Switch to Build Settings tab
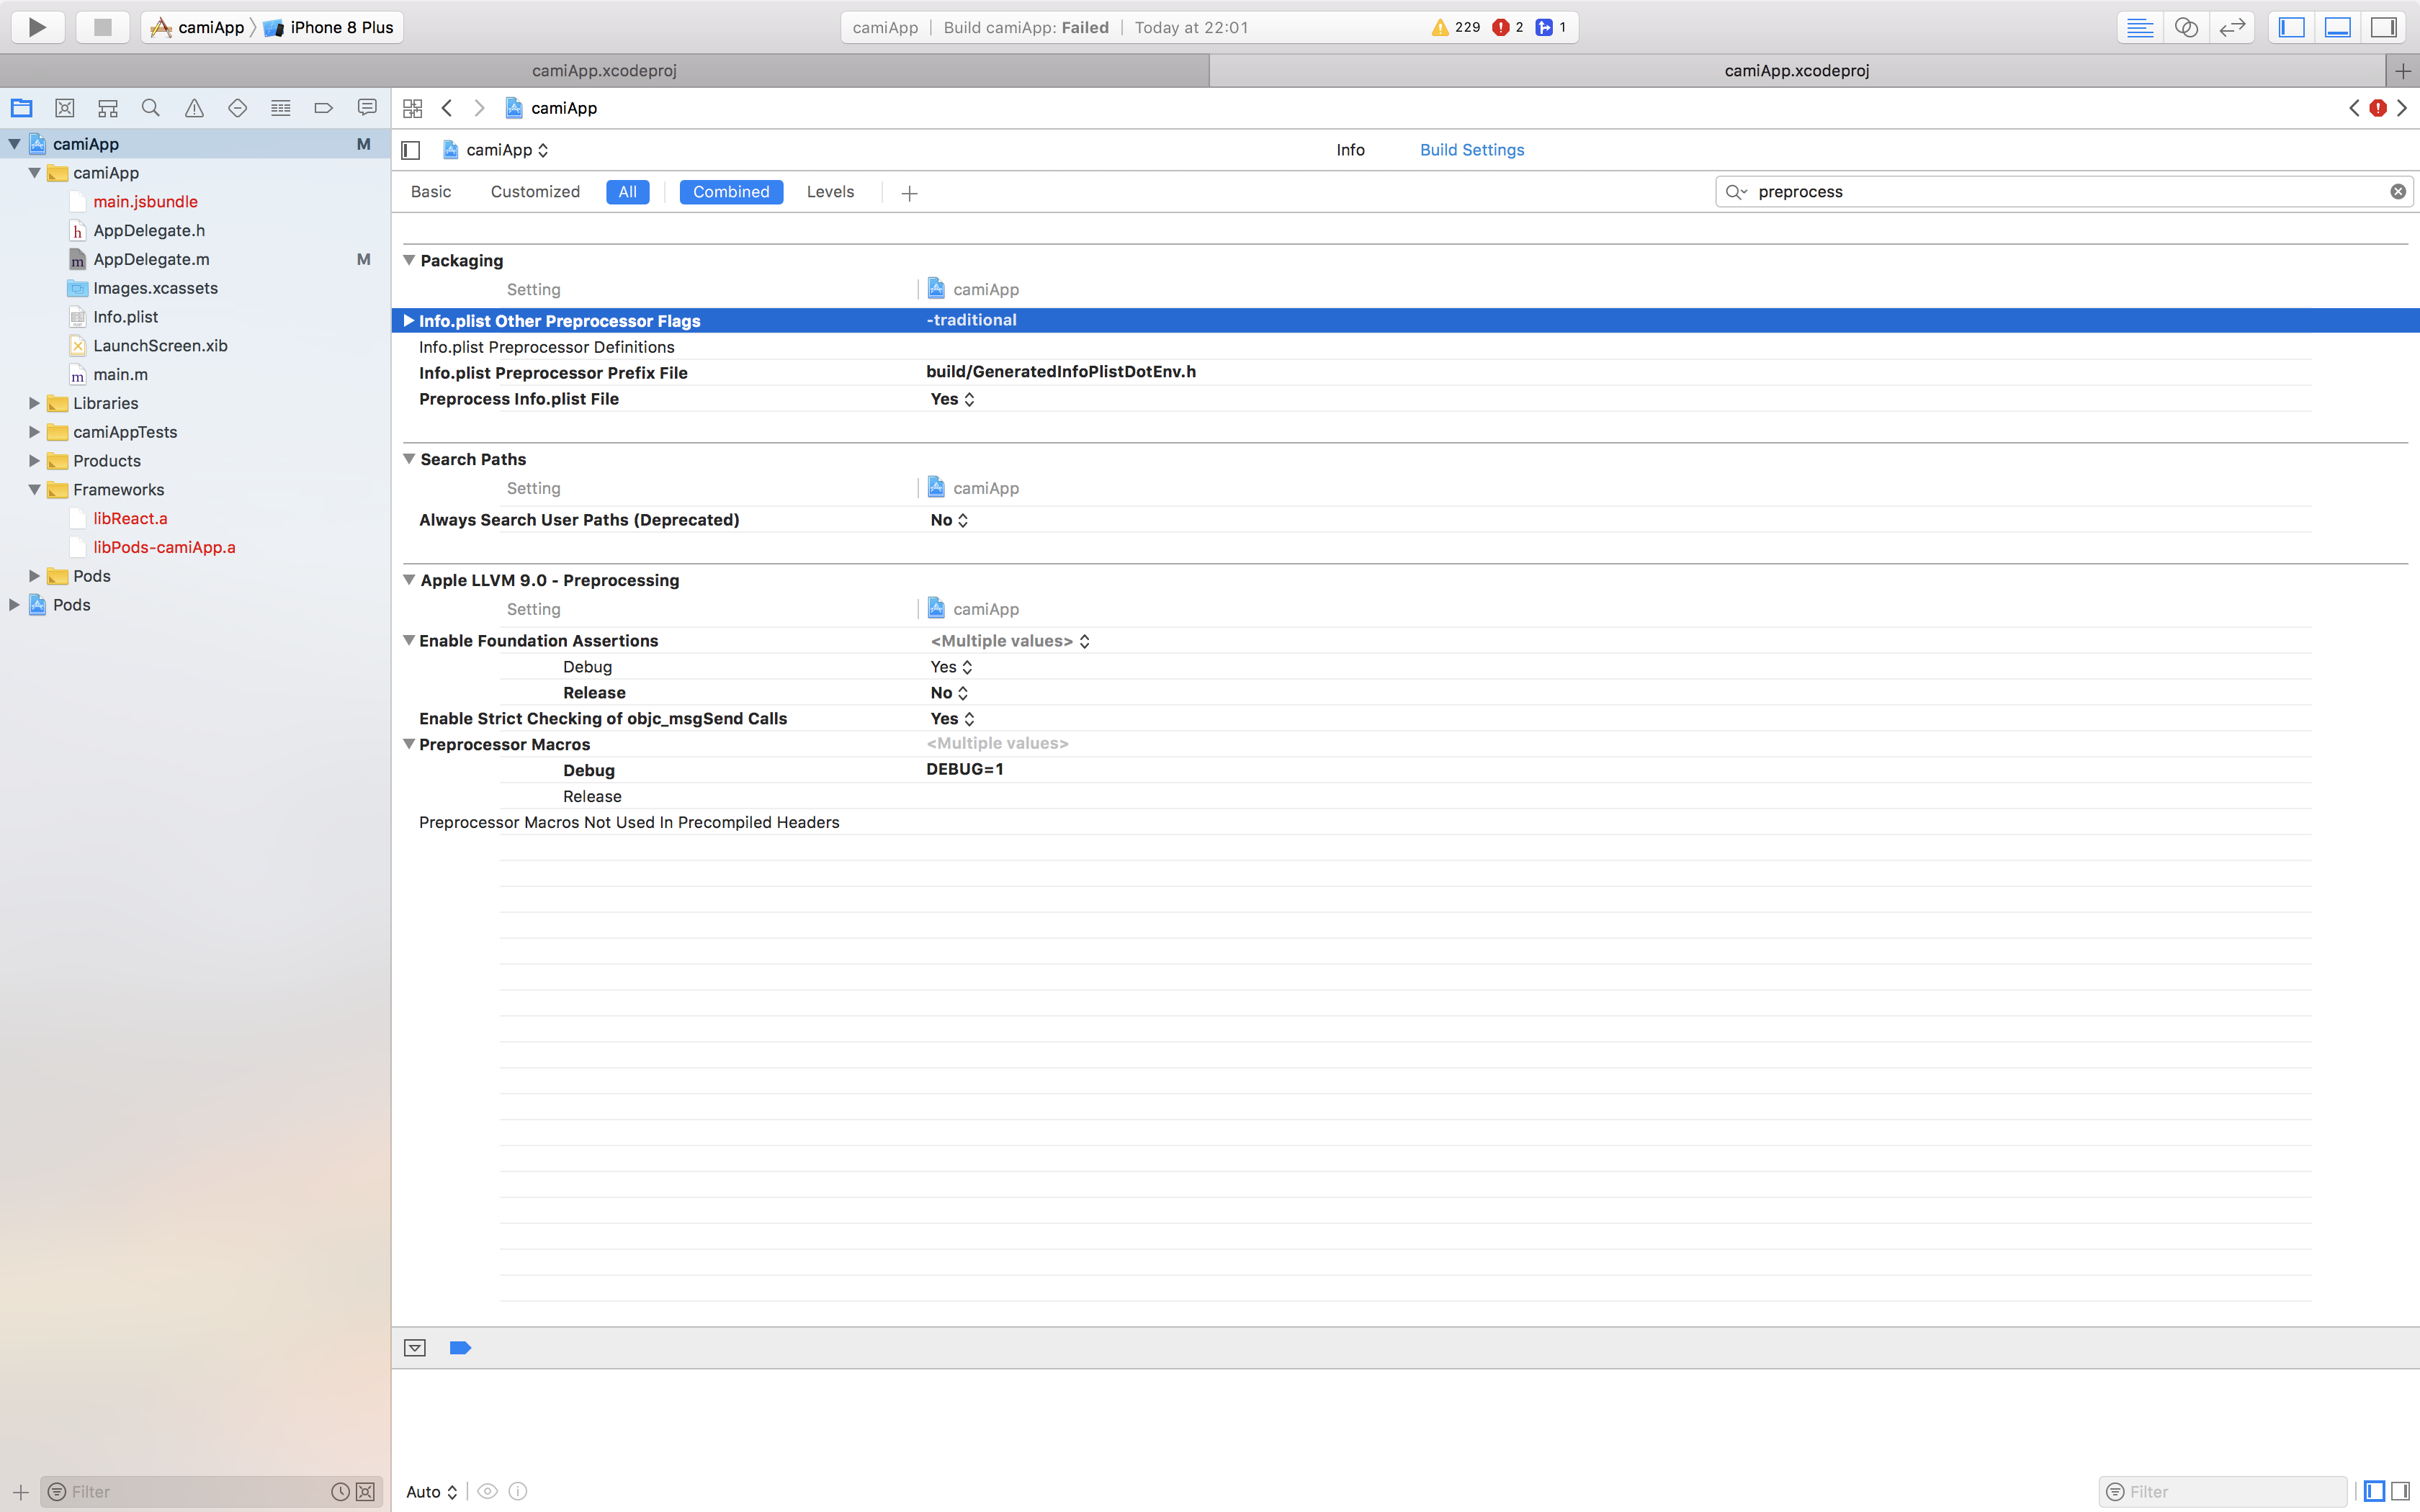Image resolution: width=2420 pixels, height=1512 pixels. point(1472,150)
